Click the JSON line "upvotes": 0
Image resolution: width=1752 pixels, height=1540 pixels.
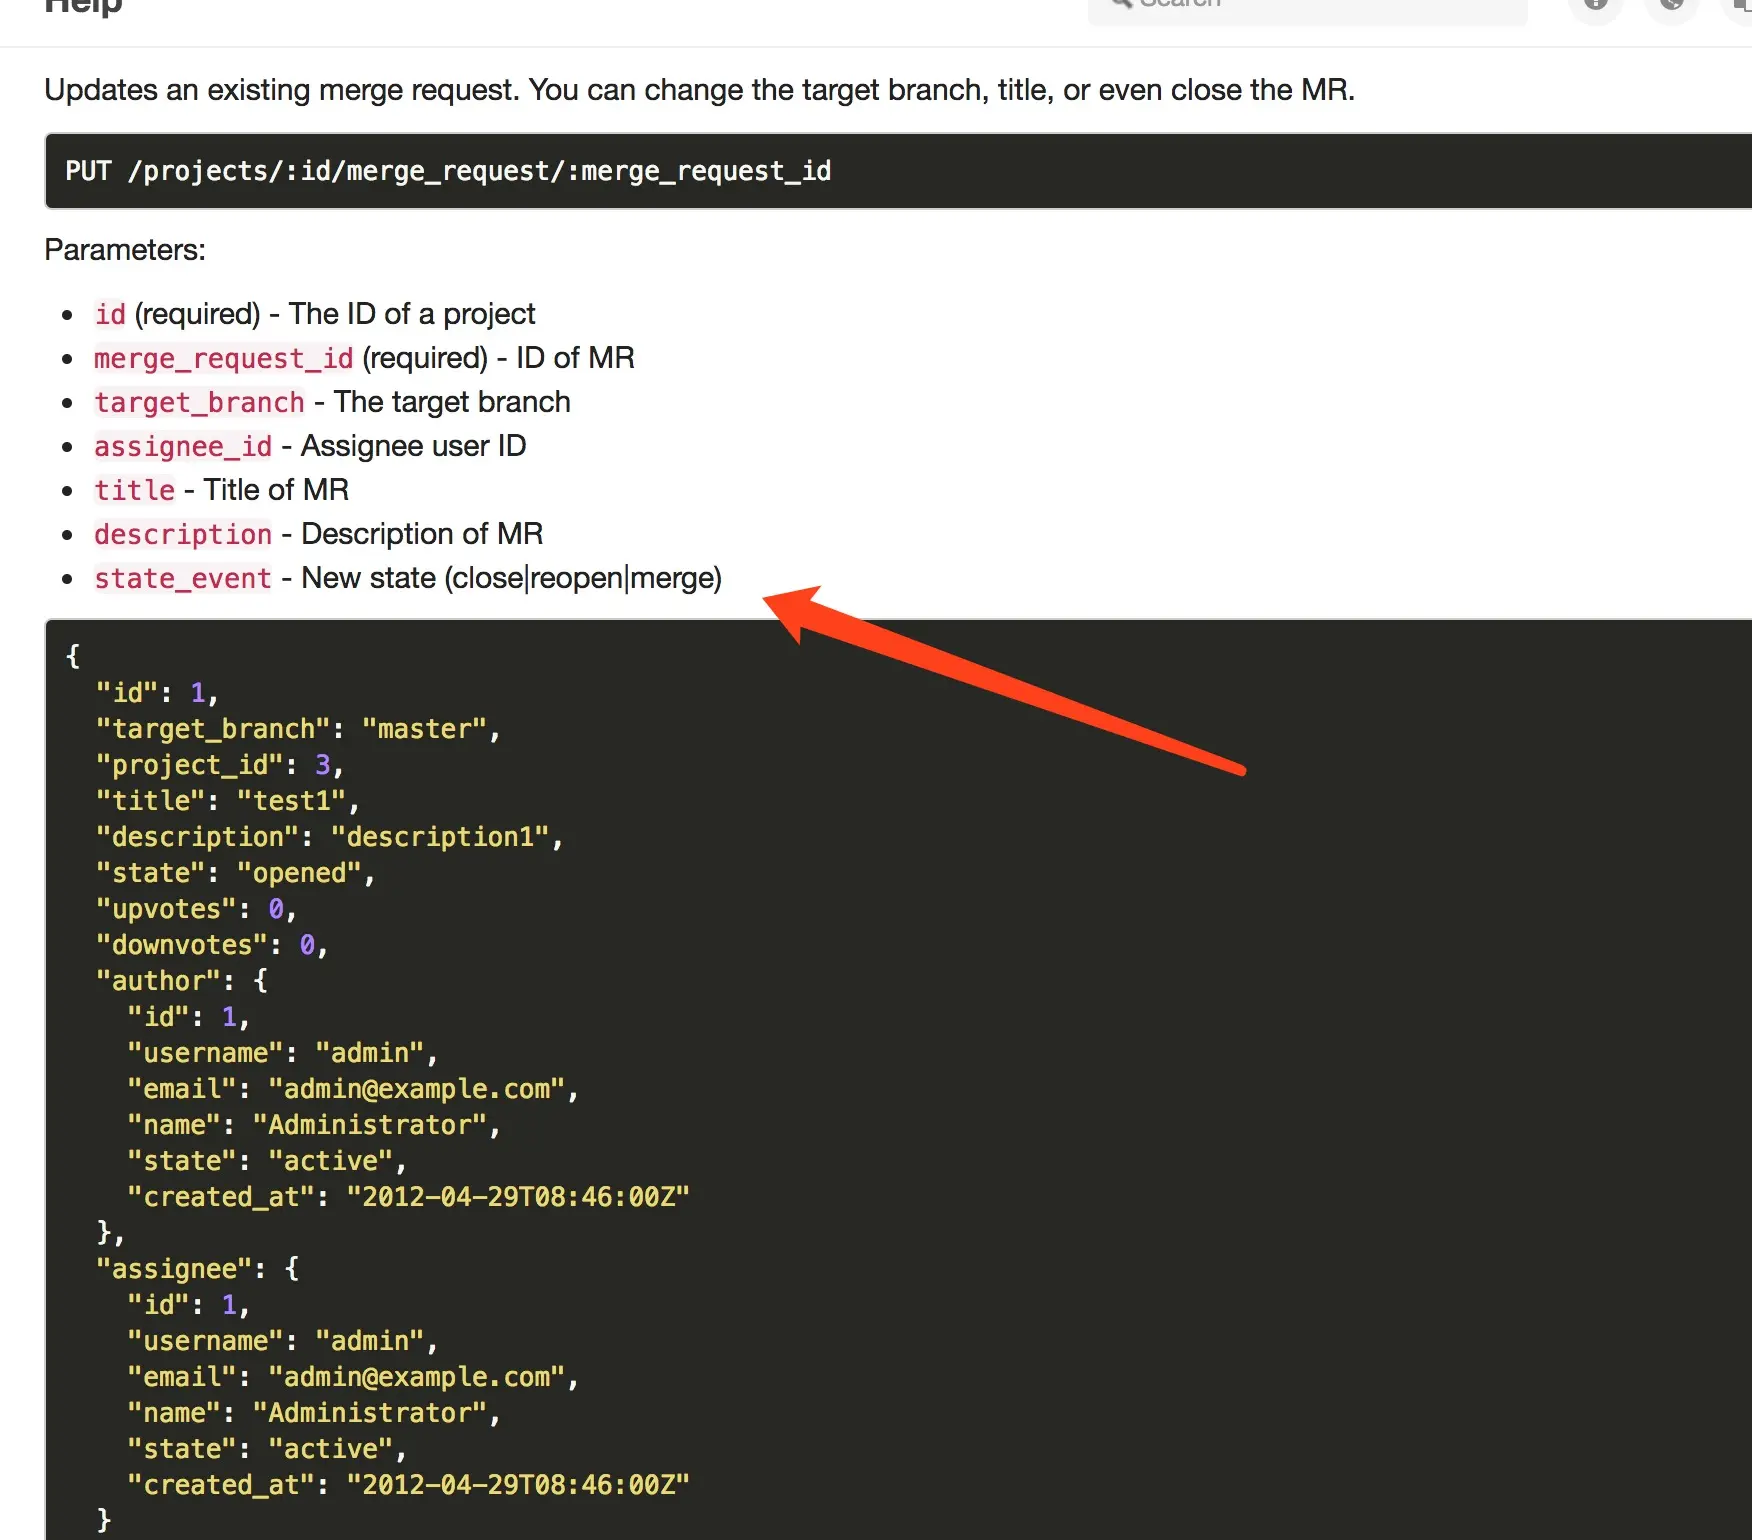pos(197,909)
